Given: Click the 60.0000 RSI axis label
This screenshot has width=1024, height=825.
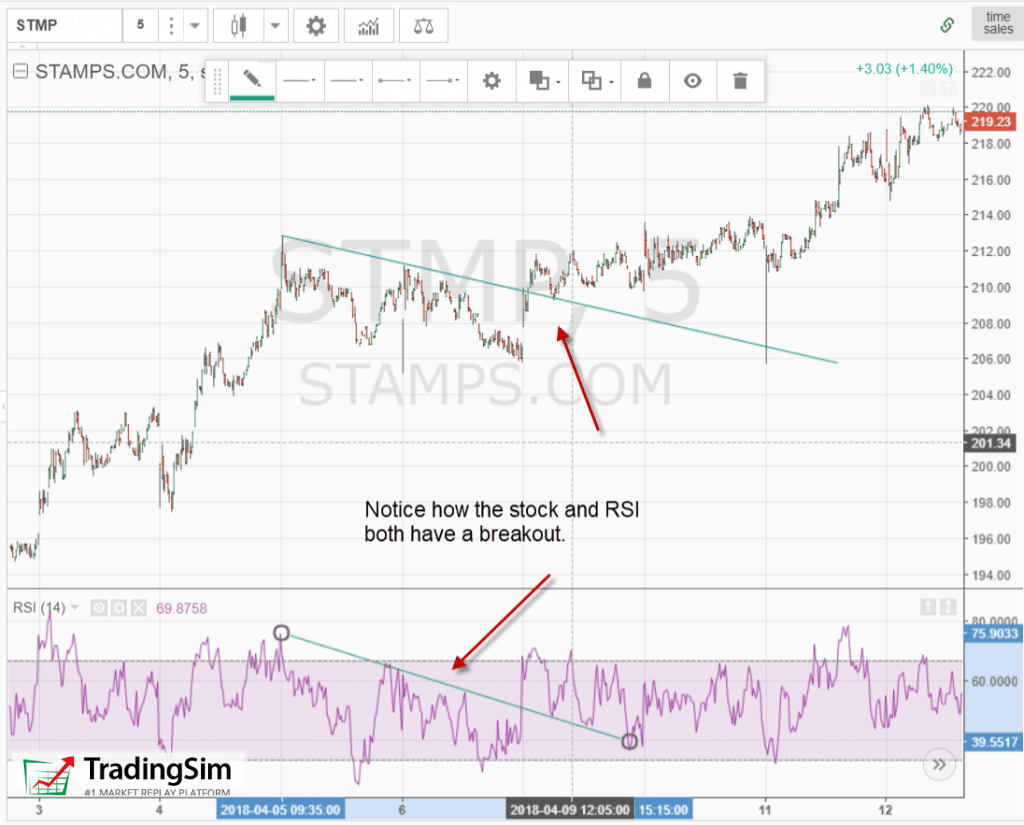Looking at the screenshot, I should 995,681.
